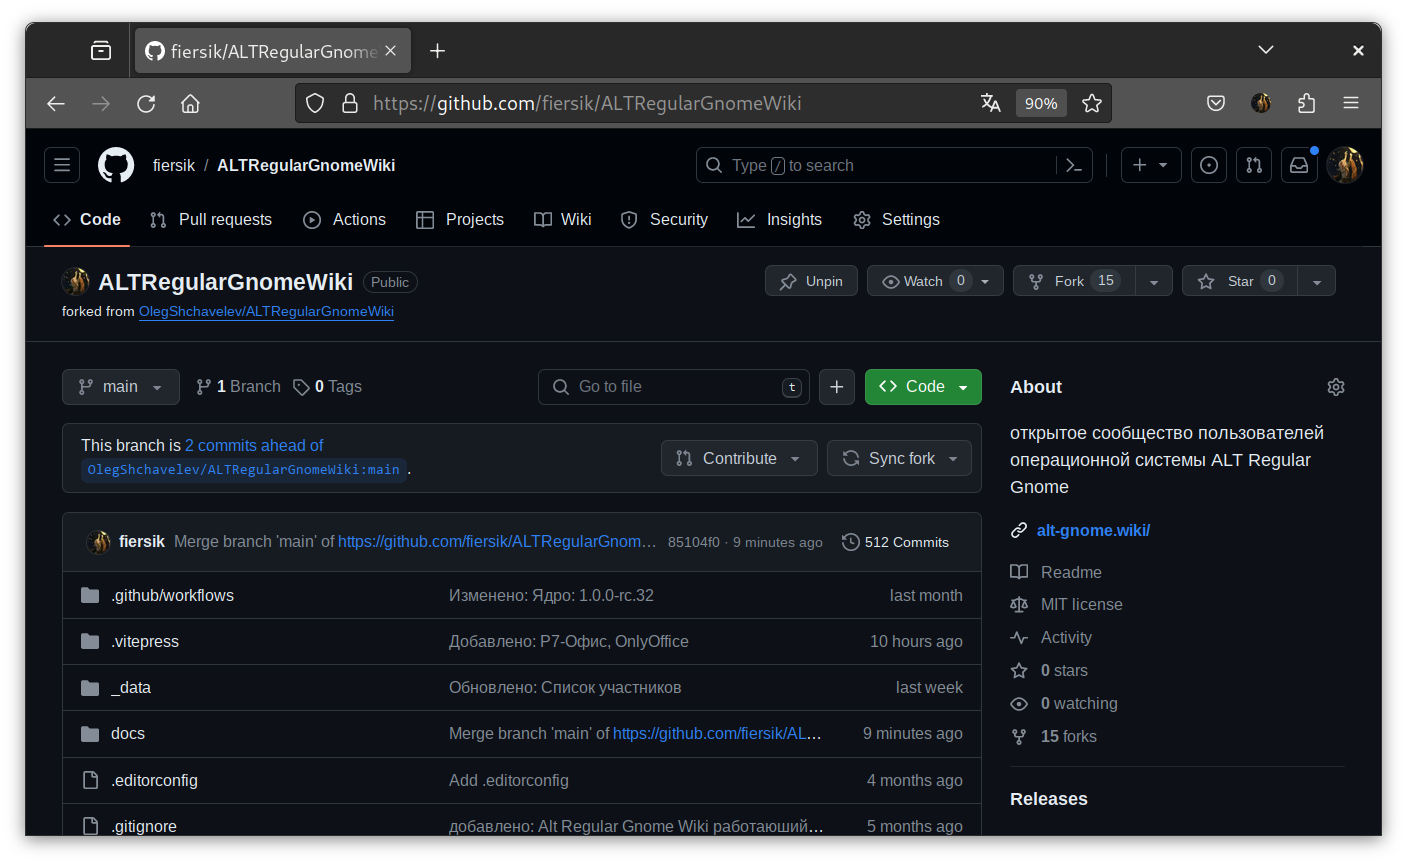This screenshot has height=864, width=1407.
Task: Expand the fork options arrow
Action: pos(1154,281)
